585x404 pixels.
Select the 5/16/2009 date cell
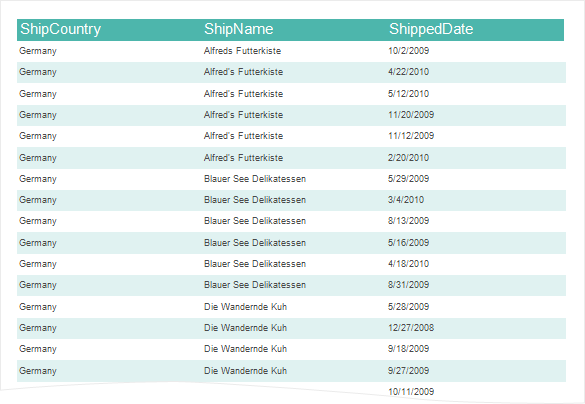point(408,243)
